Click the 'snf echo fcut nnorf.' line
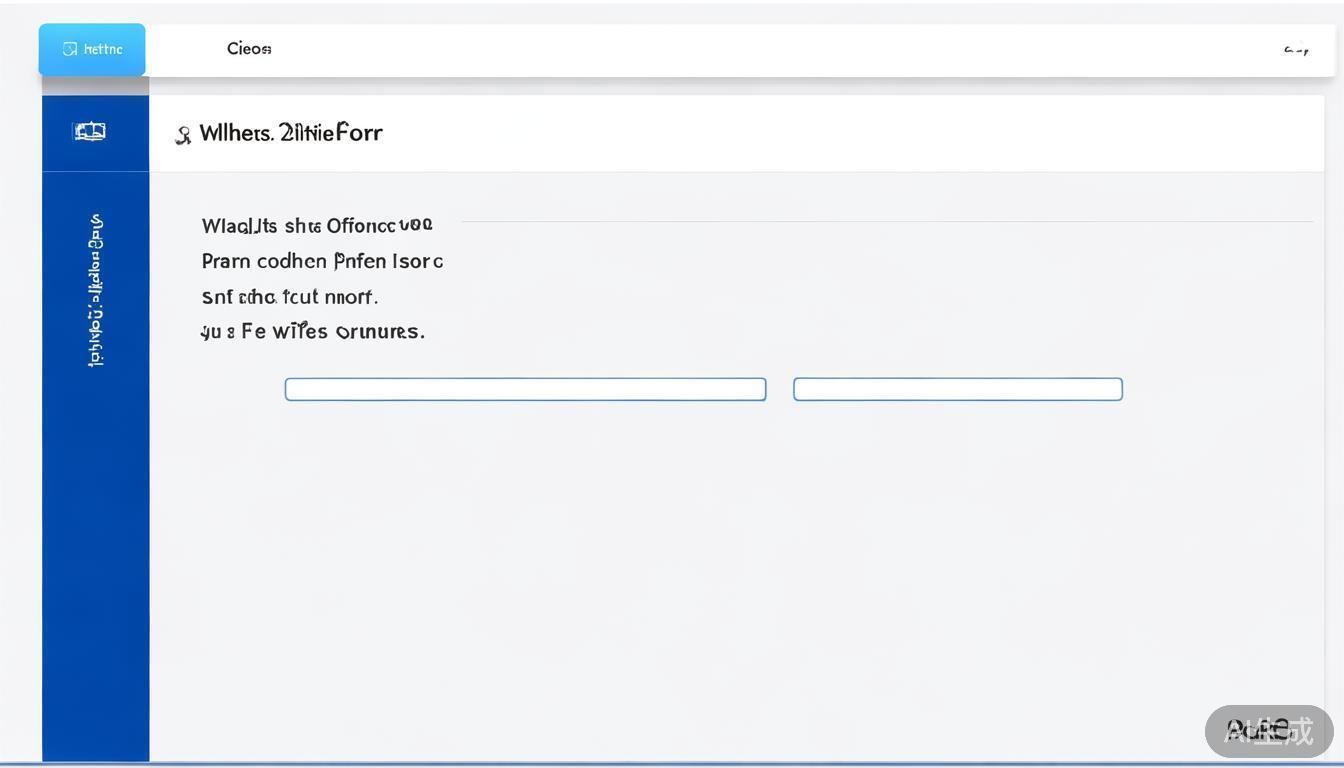 [x=290, y=297]
